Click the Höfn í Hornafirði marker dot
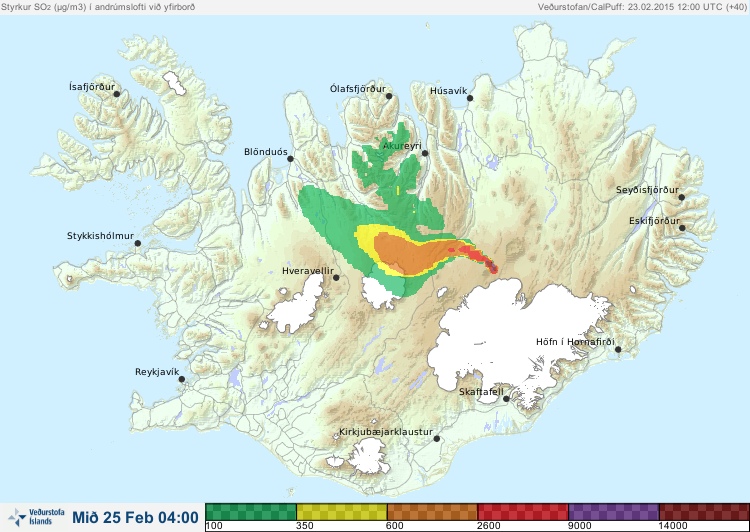Viewport: 750px width, 532px height. 618,349
